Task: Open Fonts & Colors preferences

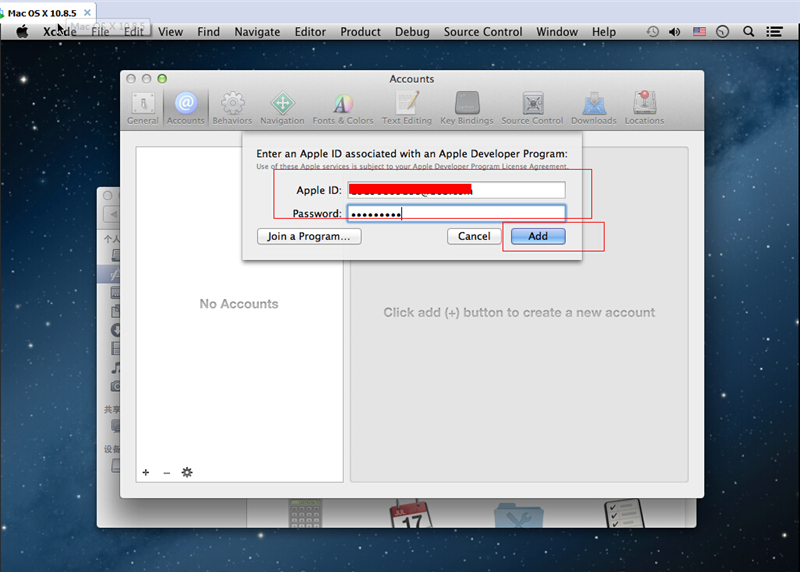Action: [343, 108]
